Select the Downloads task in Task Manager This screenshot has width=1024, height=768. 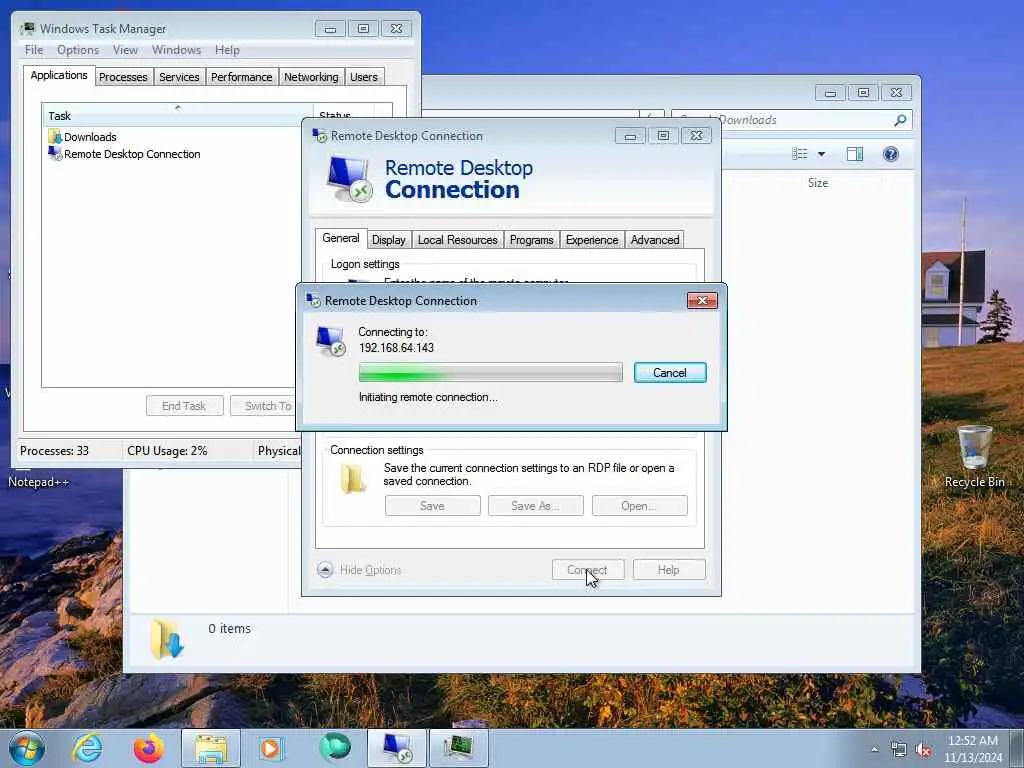(90, 137)
